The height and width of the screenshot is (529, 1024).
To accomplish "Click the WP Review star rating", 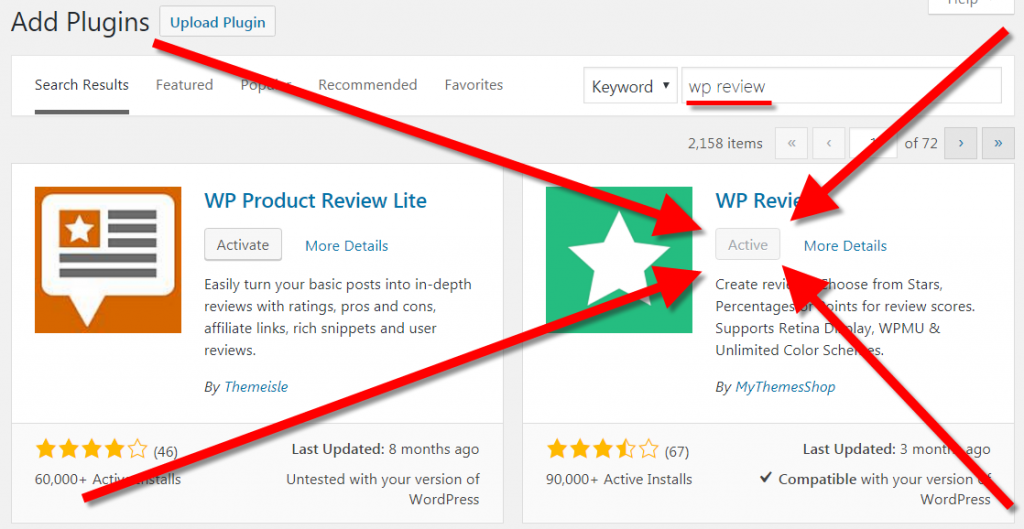I will point(602,449).
